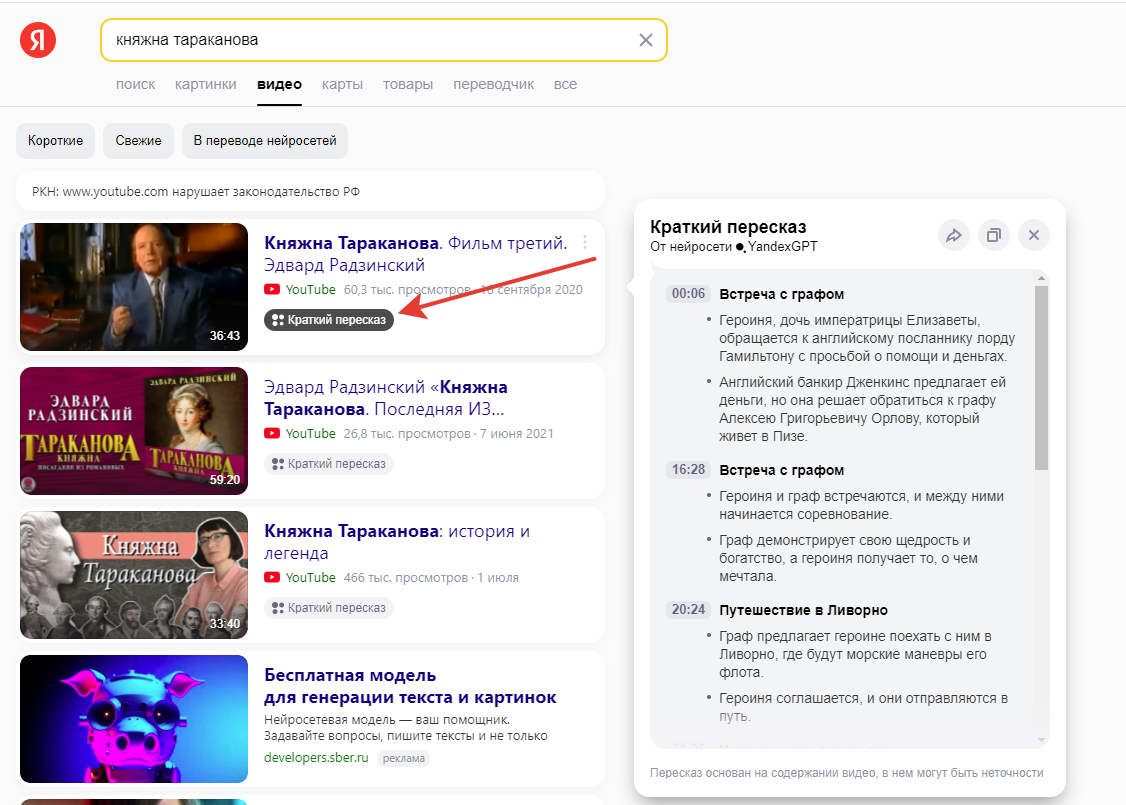The width and height of the screenshot is (1126, 805).
Task: Open the Княжна Тараканова: история и легенда link
Action: (397, 542)
